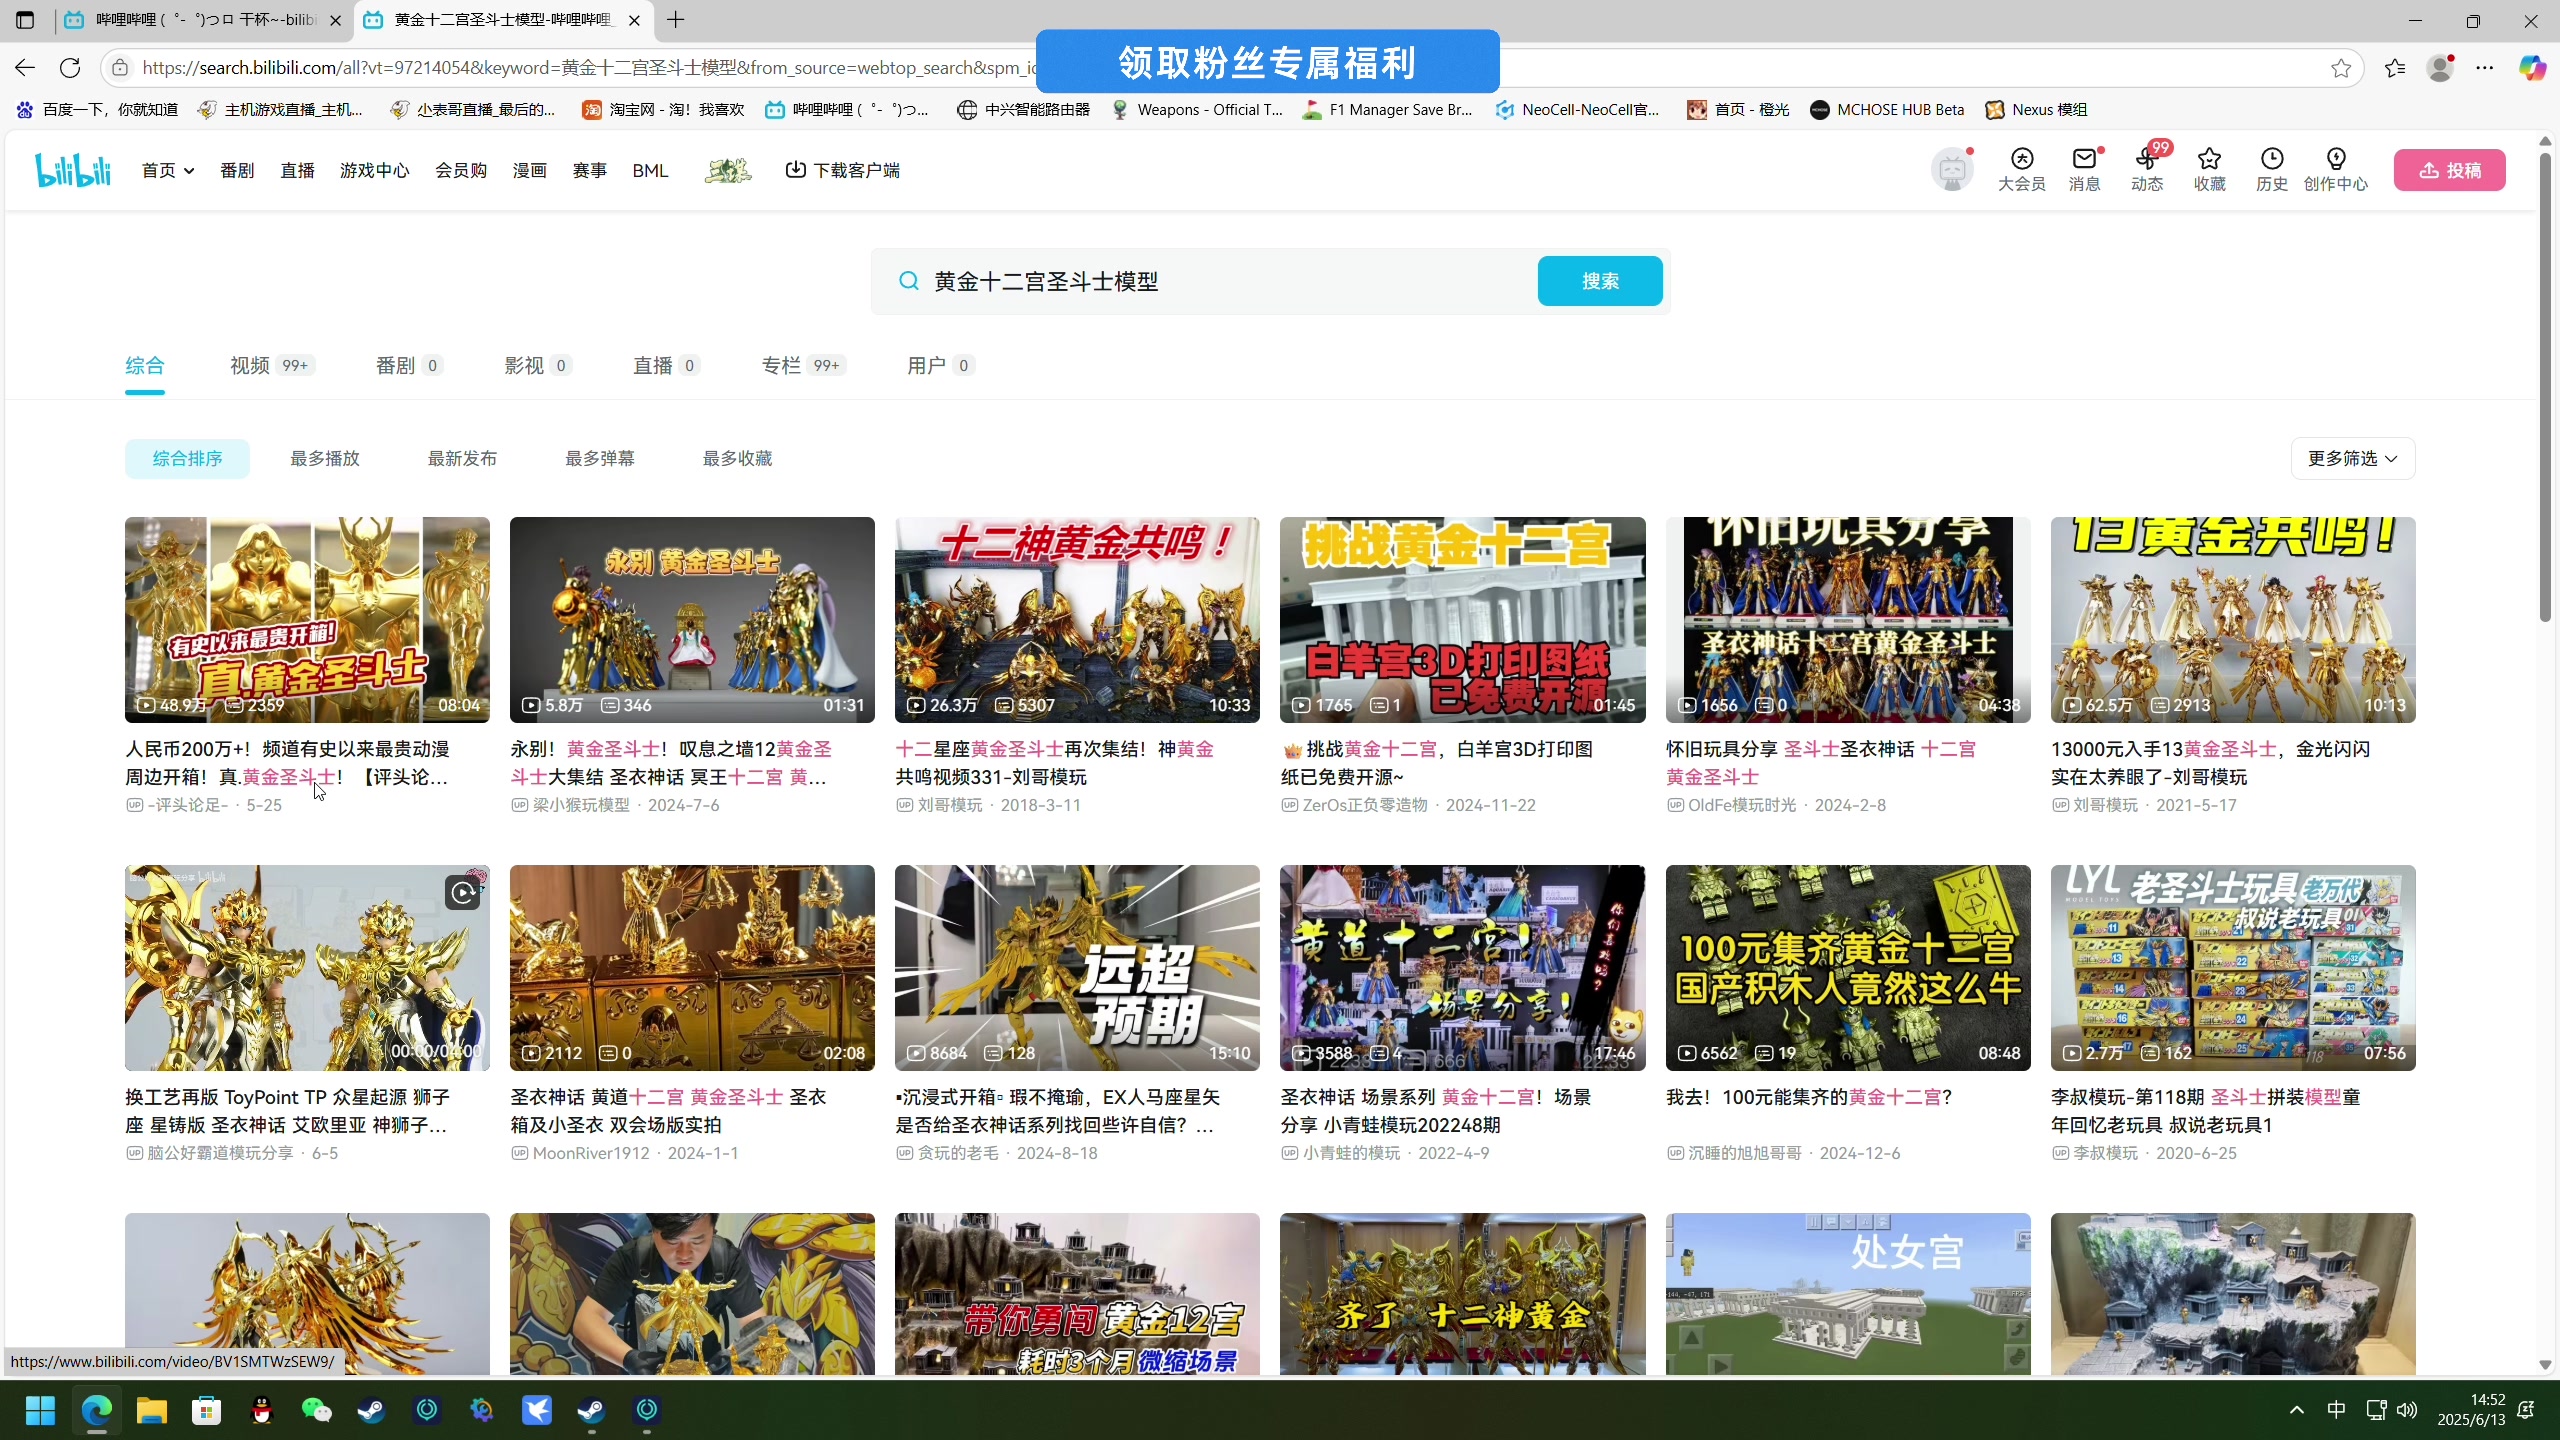This screenshot has height=1440, width=2560.
Task: Click the page vertical scrollbar
Action: [x=2546, y=386]
